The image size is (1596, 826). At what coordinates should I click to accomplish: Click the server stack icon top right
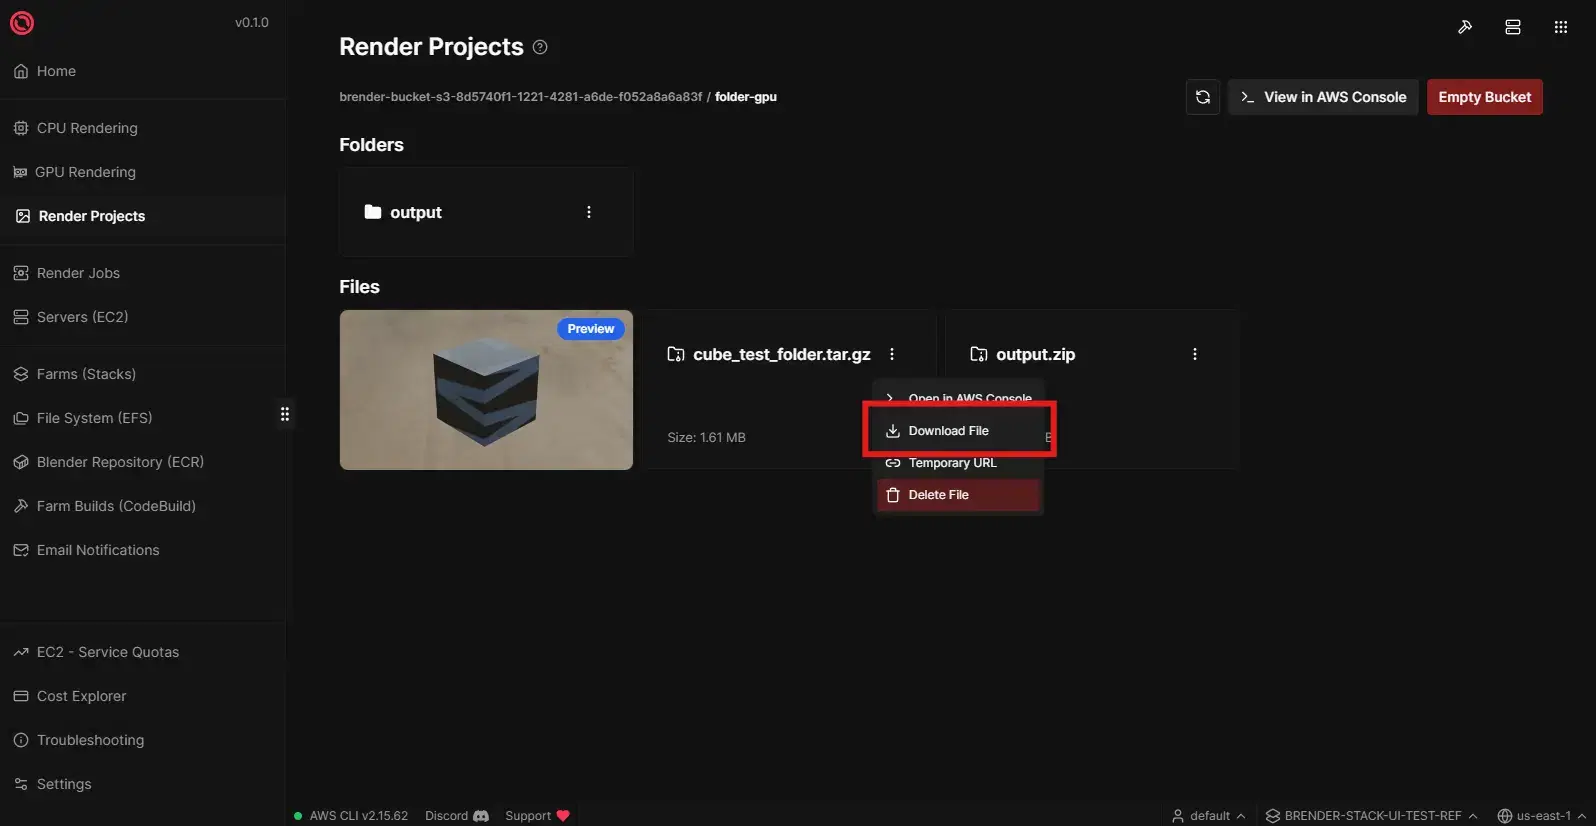(x=1513, y=27)
